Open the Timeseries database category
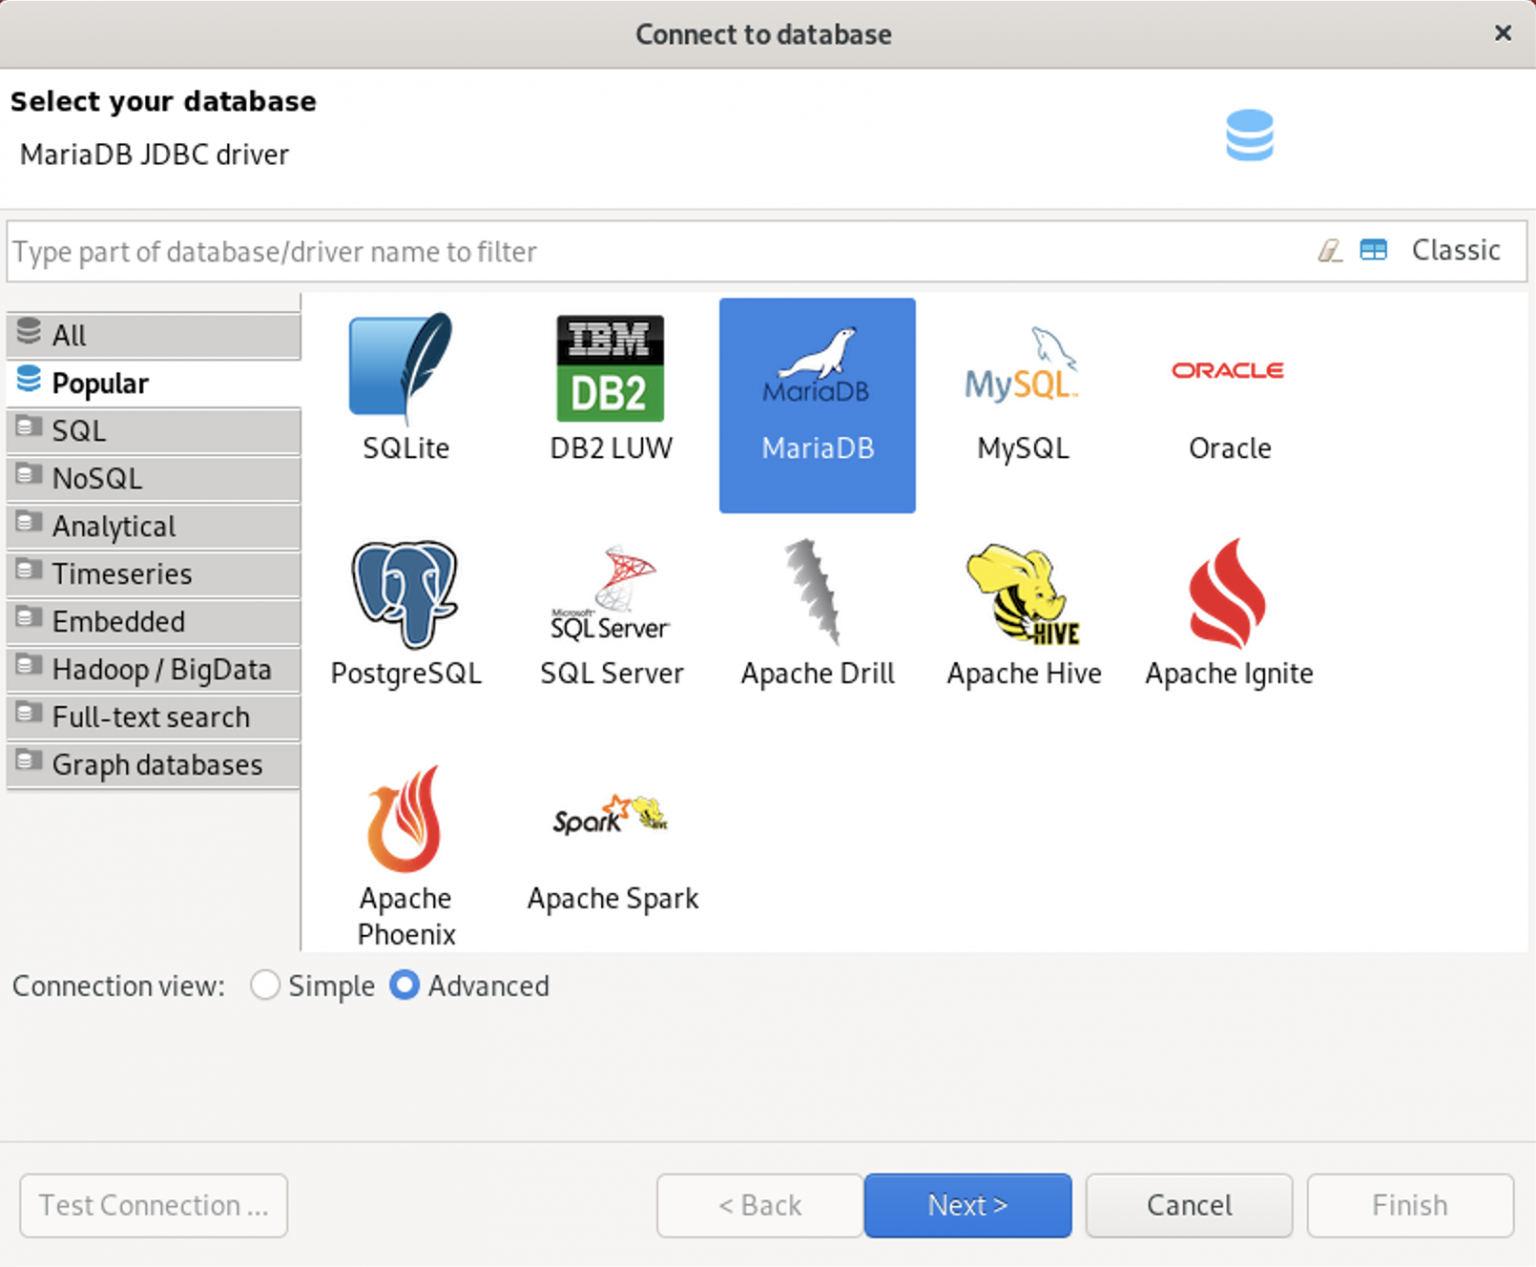This screenshot has height=1267, width=1536. pos(122,574)
